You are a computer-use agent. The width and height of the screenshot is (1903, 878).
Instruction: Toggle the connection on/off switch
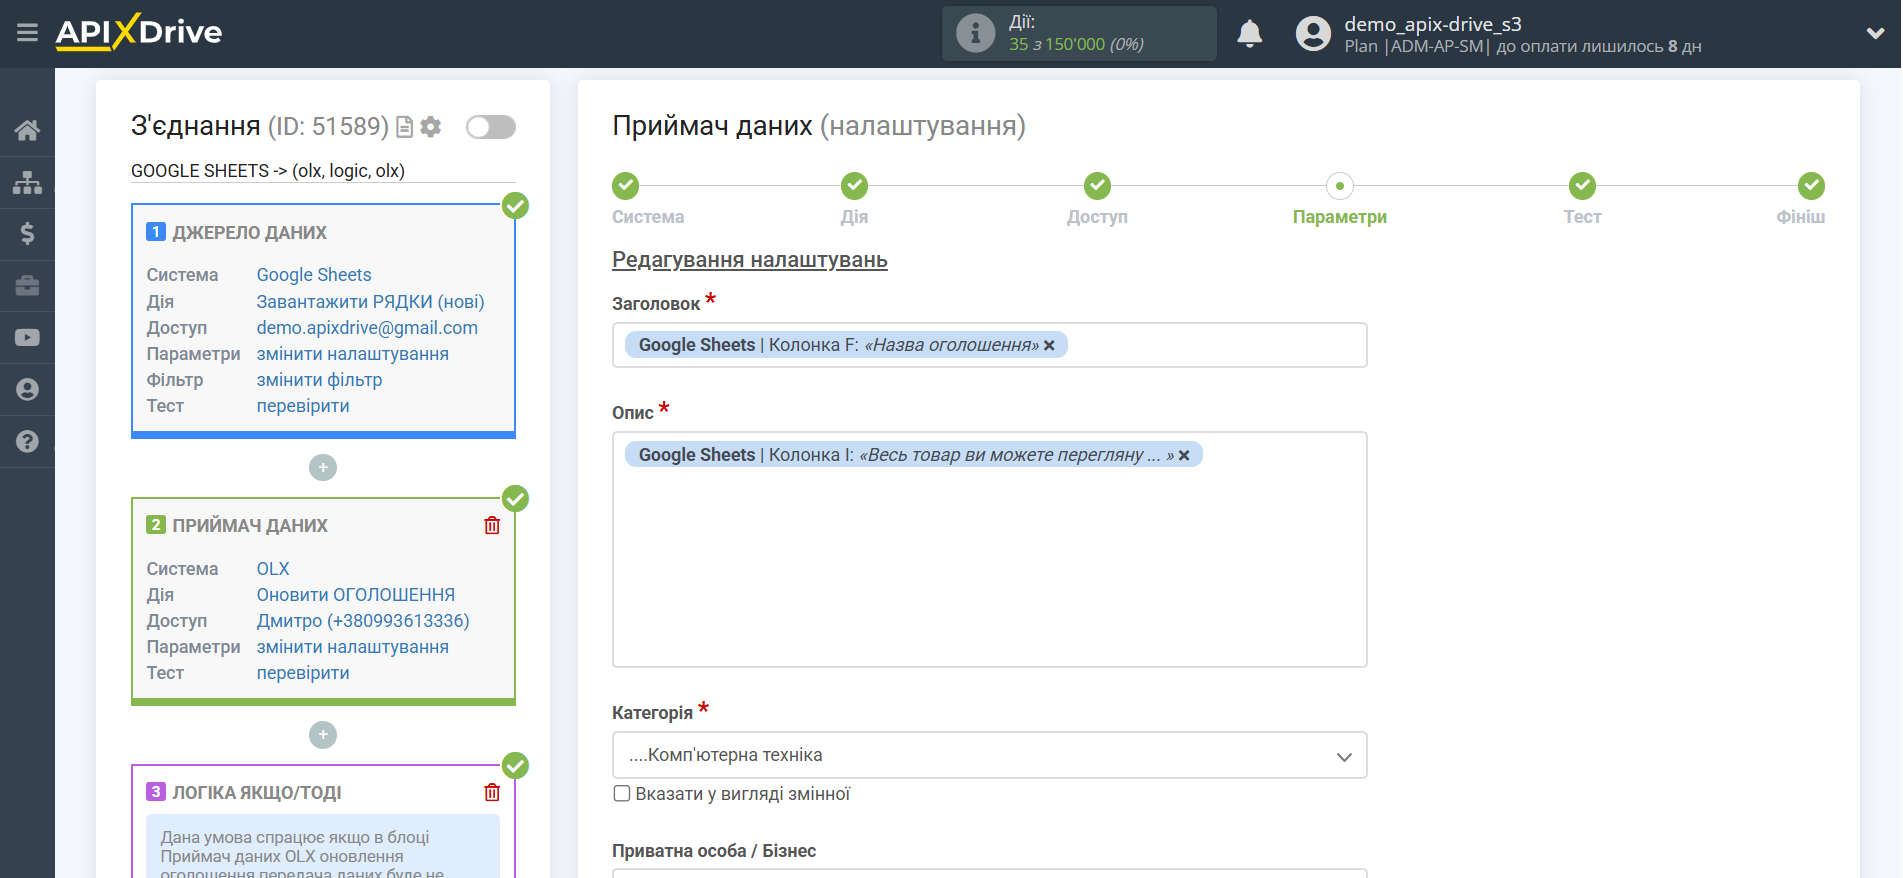tap(491, 127)
